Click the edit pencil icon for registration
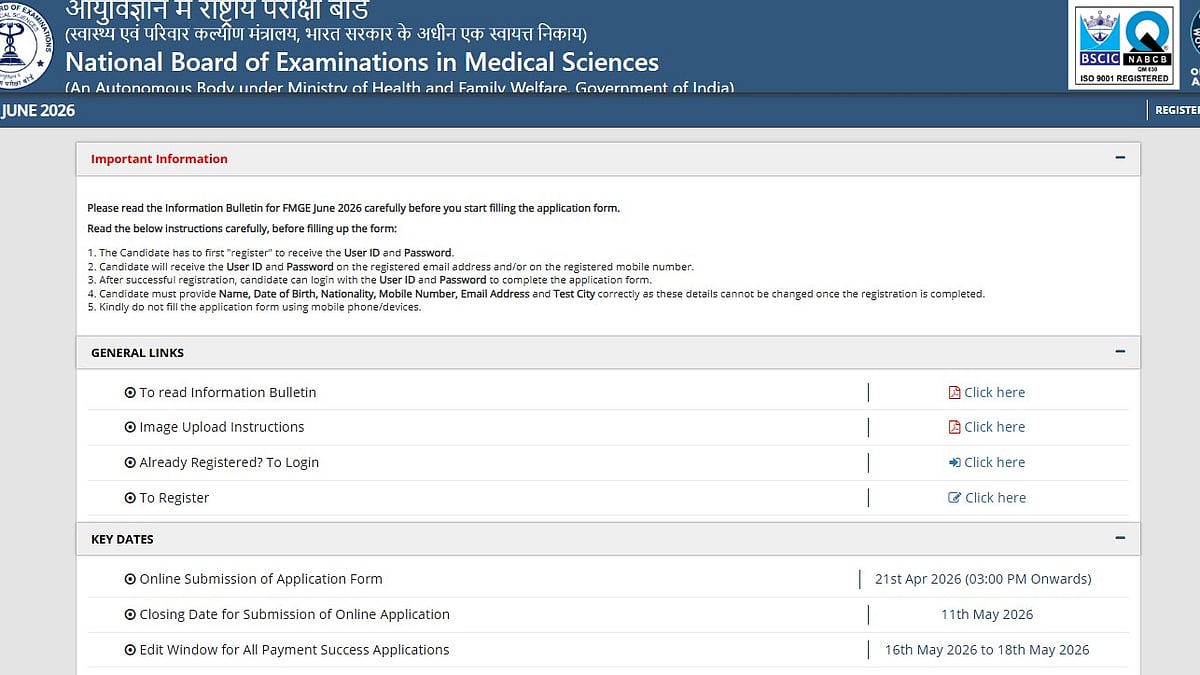The image size is (1200, 675). [954, 498]
